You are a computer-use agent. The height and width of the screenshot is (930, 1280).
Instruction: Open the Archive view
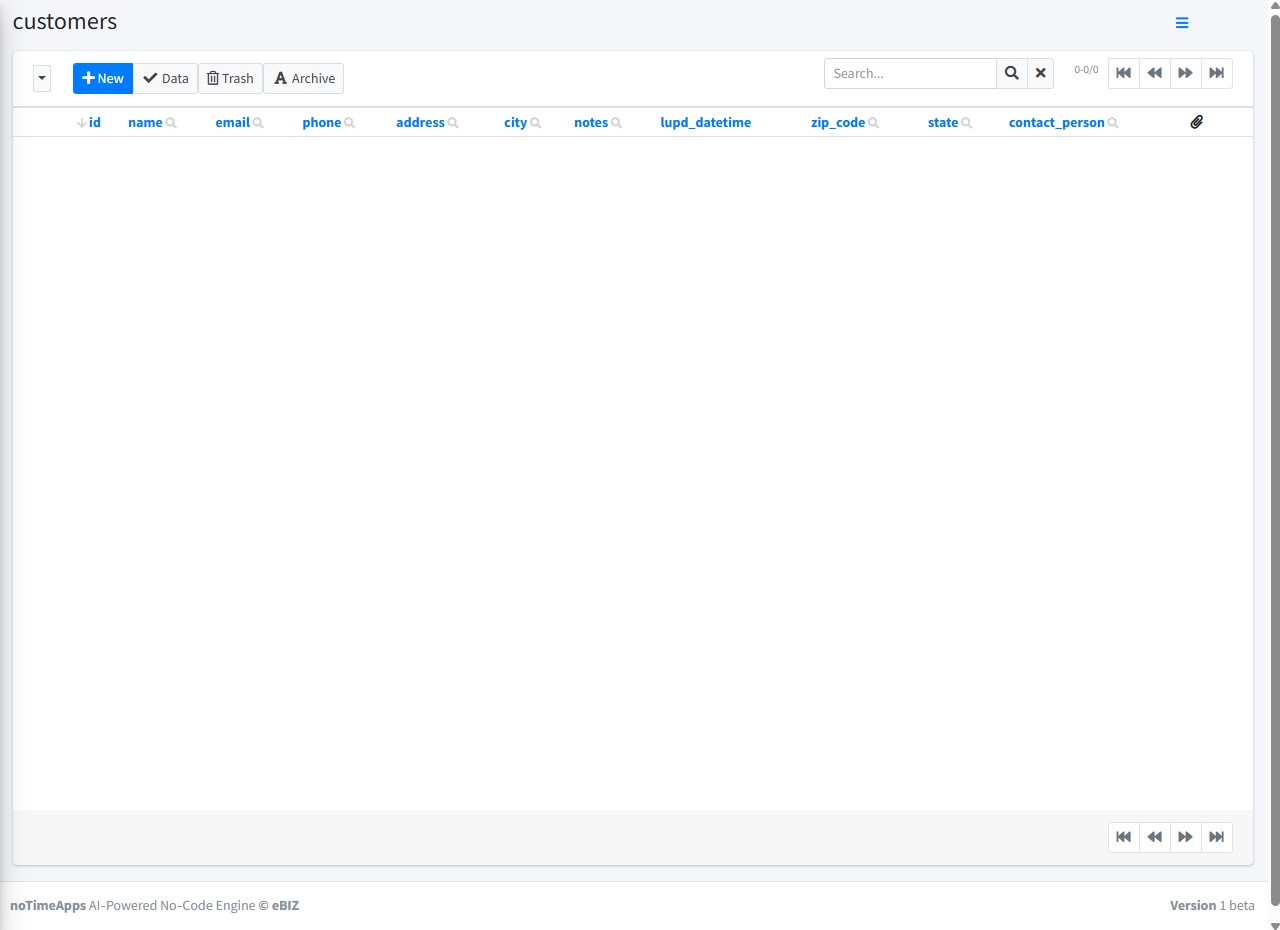[304, 78]
